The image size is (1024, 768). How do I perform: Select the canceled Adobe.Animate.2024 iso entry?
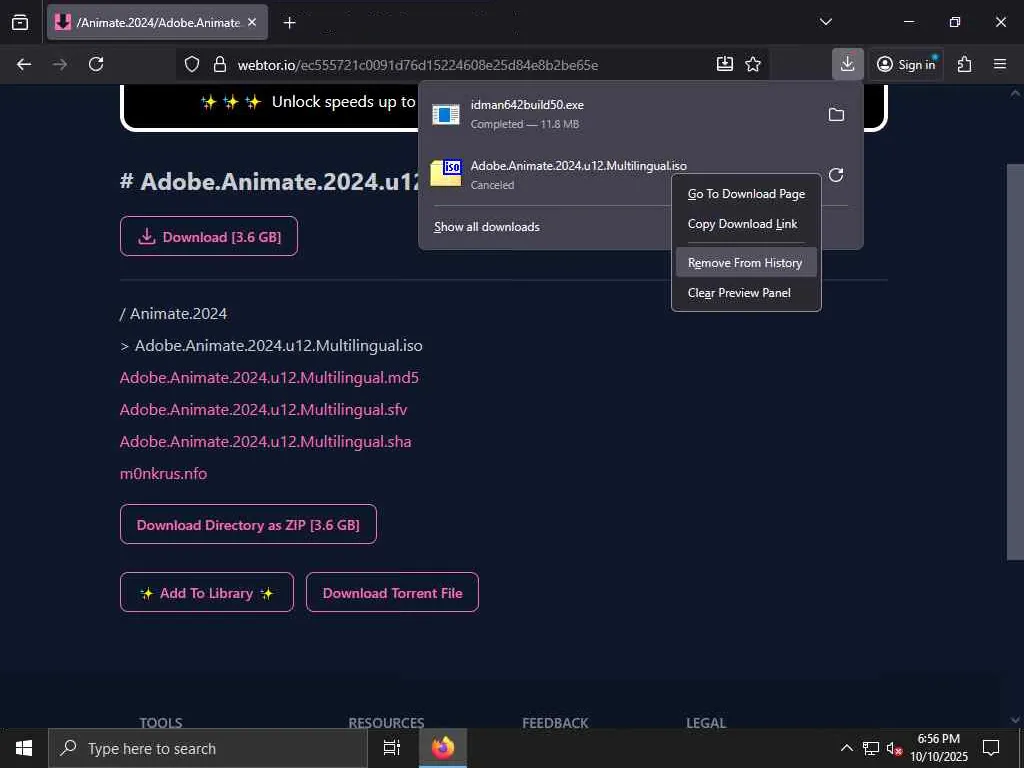point(549,175)
